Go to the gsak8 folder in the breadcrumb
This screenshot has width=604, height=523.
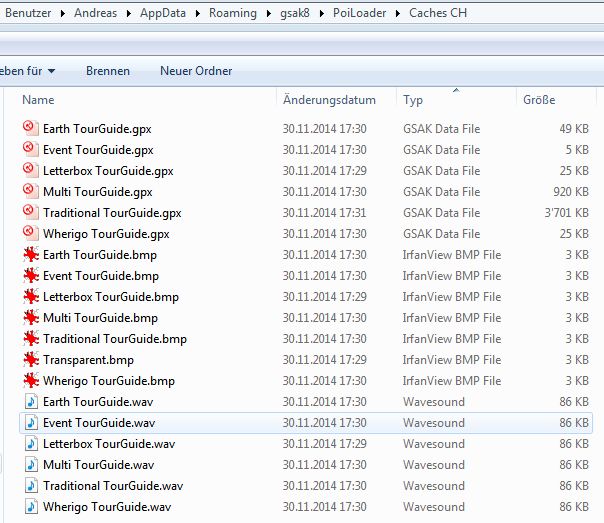click(295, 13)
